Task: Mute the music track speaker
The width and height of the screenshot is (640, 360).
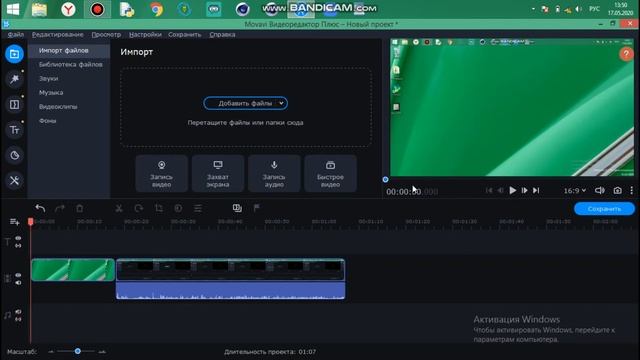Action: click(x=18, y=312)
